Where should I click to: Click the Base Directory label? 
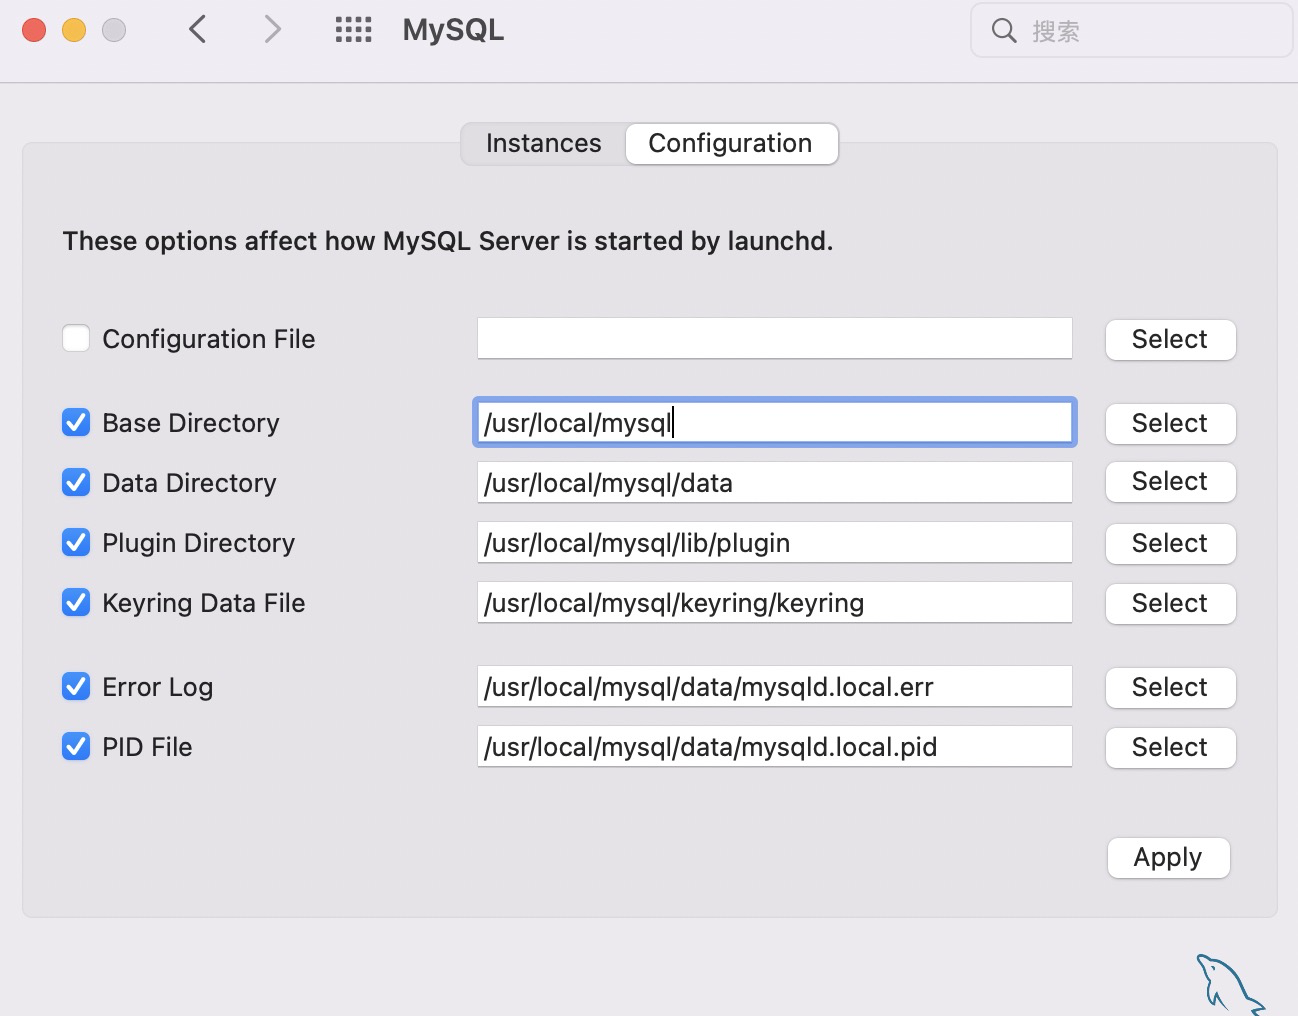point(191,423)
